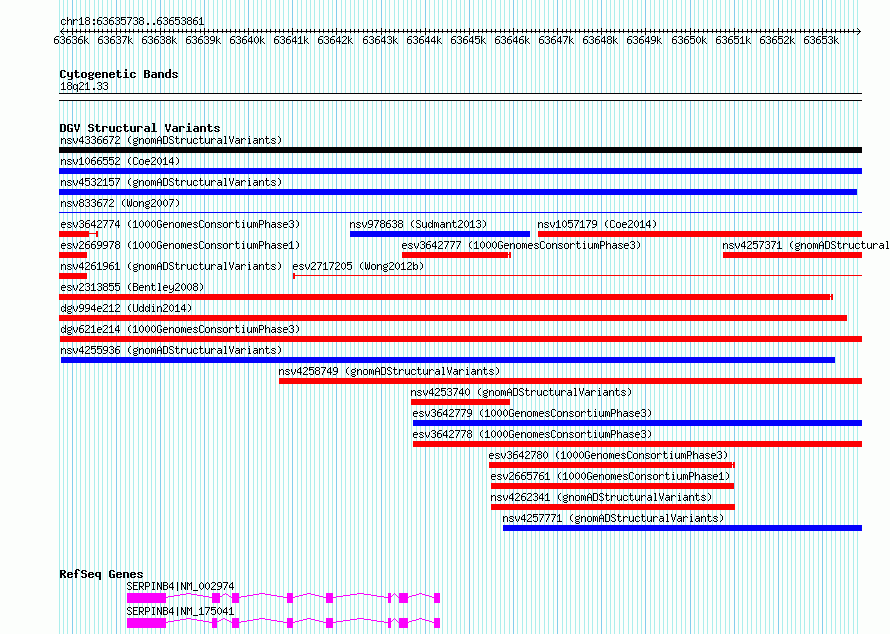The width and height of the screenshot is (890, 634).
Task: Click the 63646k ruler tick label
Action: [512, 40]
